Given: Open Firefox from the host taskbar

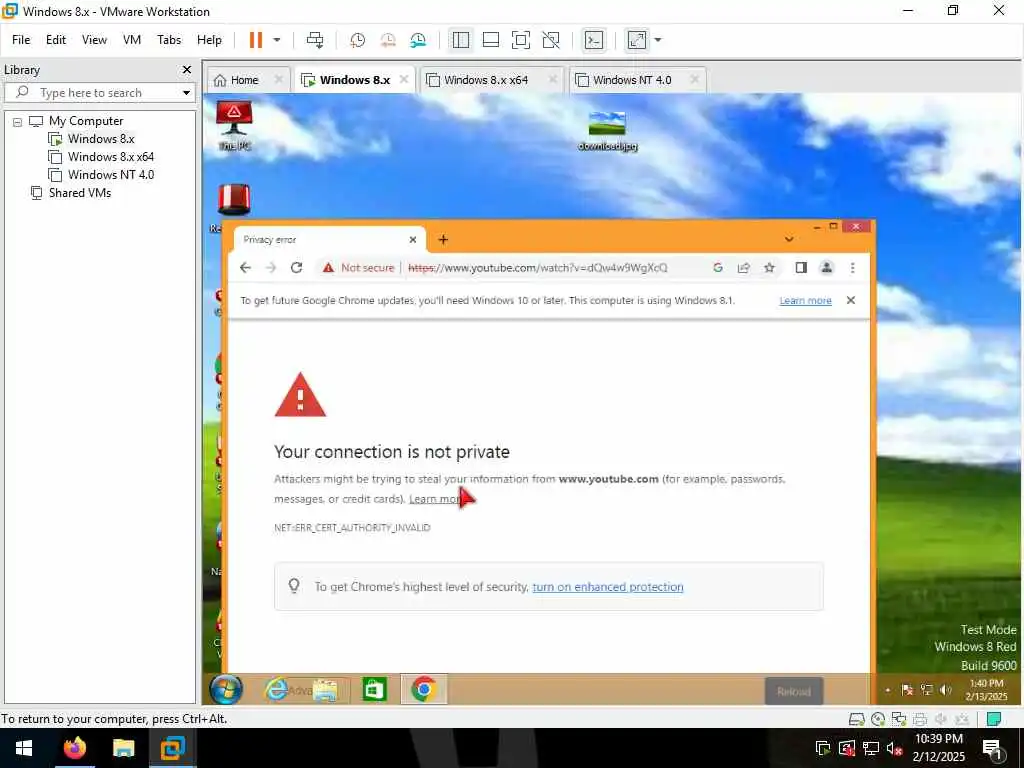Looking at the screenshot, I should click(74, 748).
